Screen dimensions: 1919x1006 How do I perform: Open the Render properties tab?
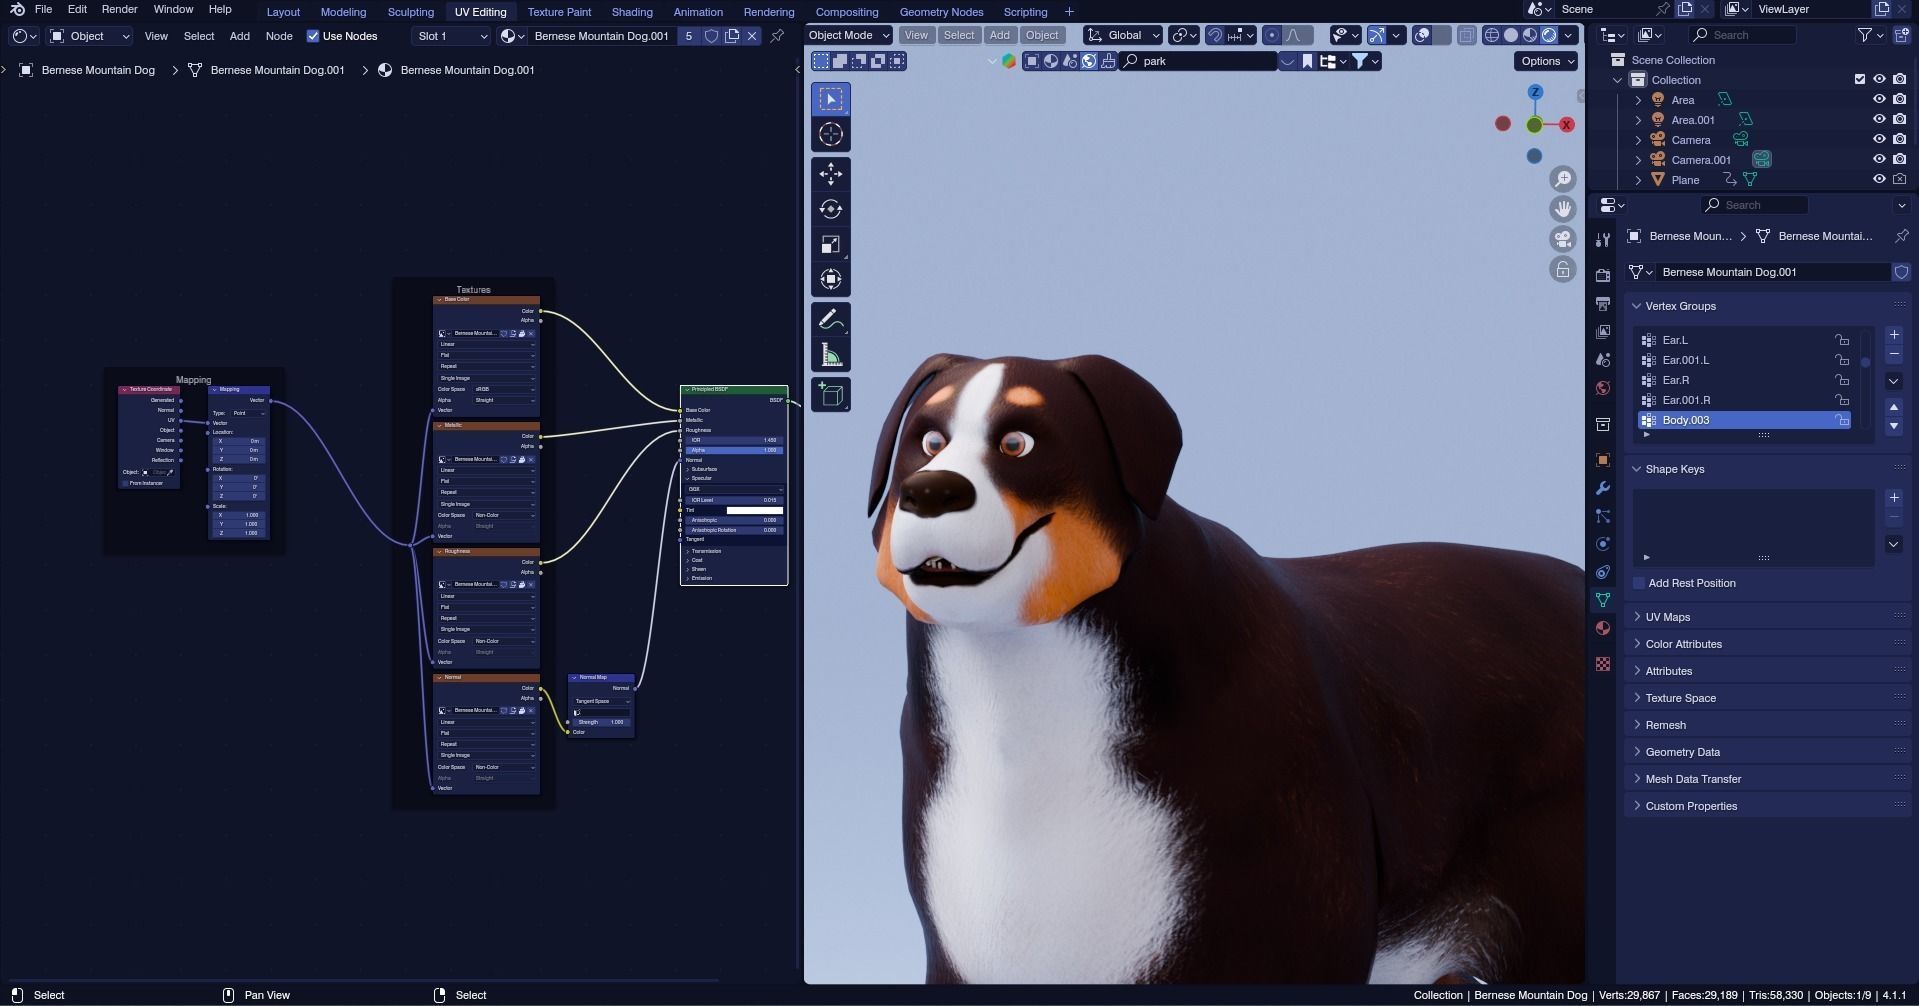coord(1603,276)
